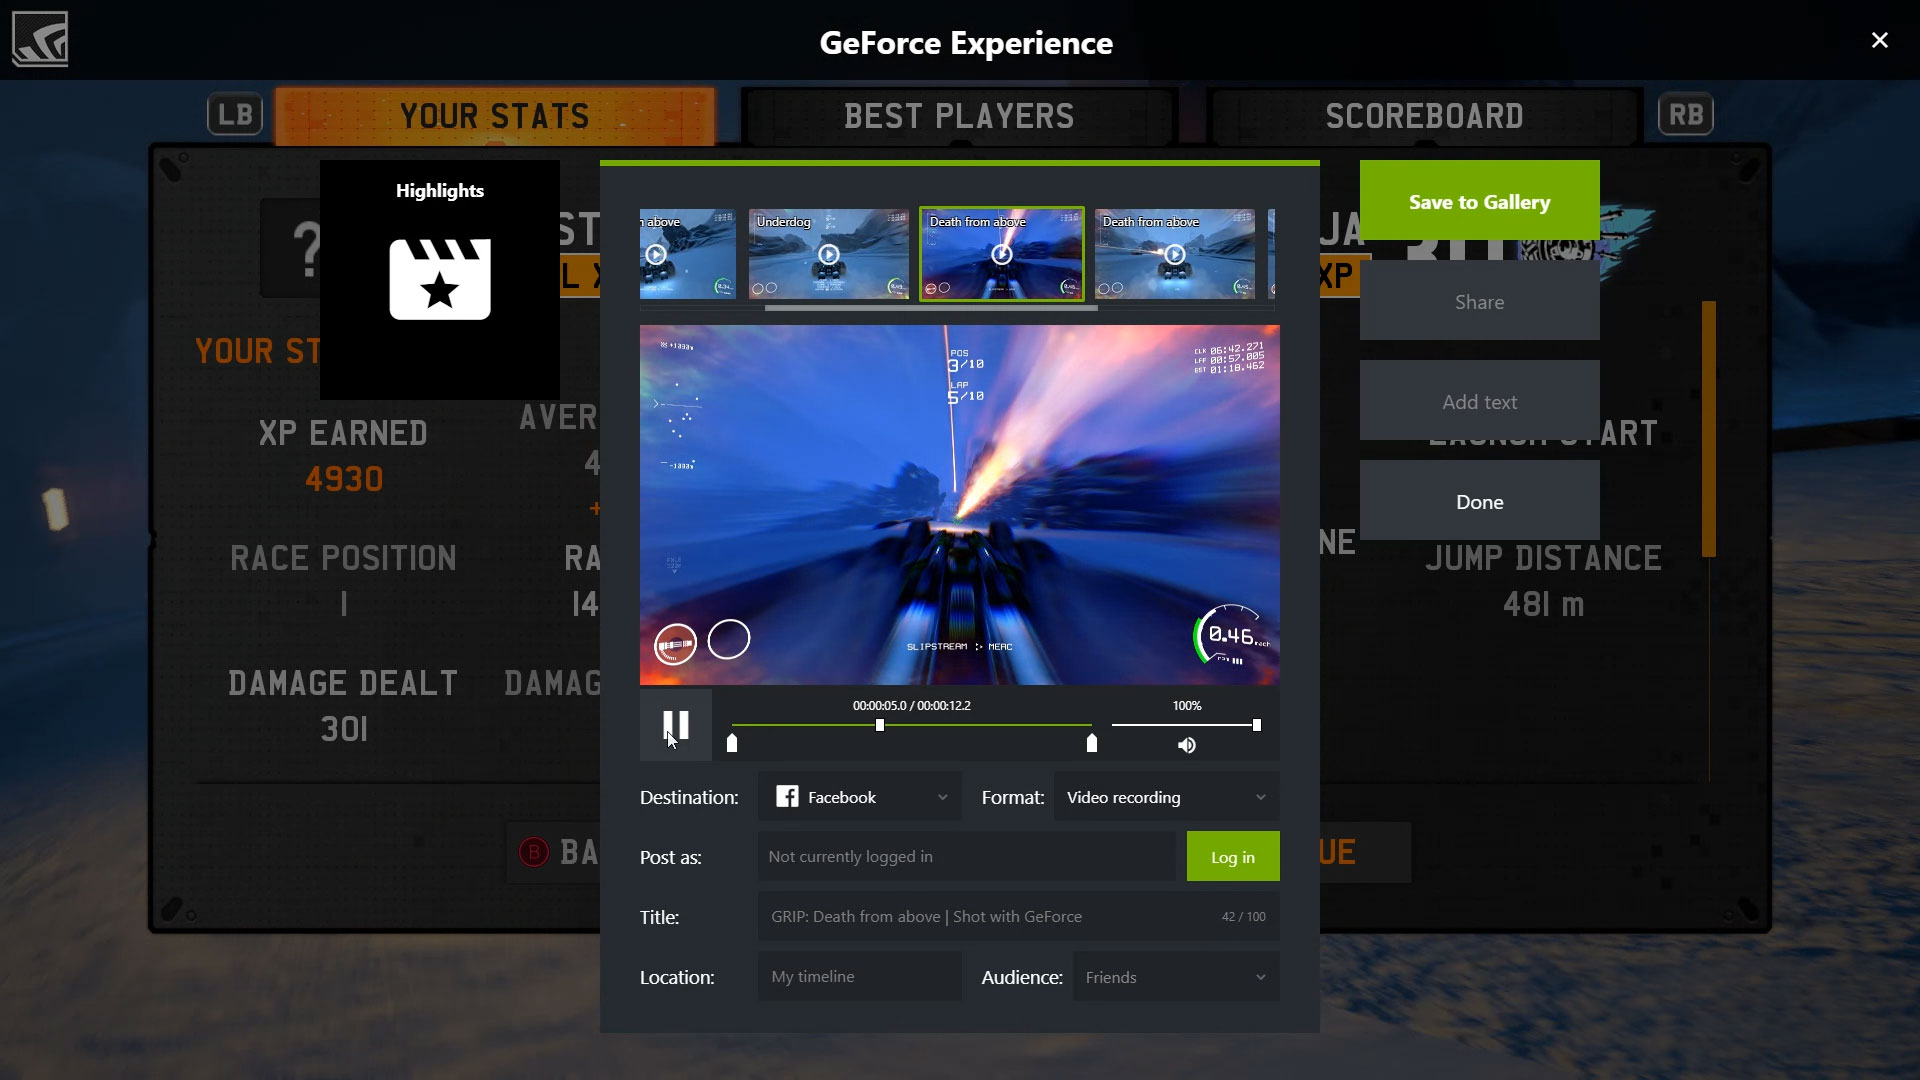Click the Log in button
Viewport: 1920px width, 1080px height.
1232,857
